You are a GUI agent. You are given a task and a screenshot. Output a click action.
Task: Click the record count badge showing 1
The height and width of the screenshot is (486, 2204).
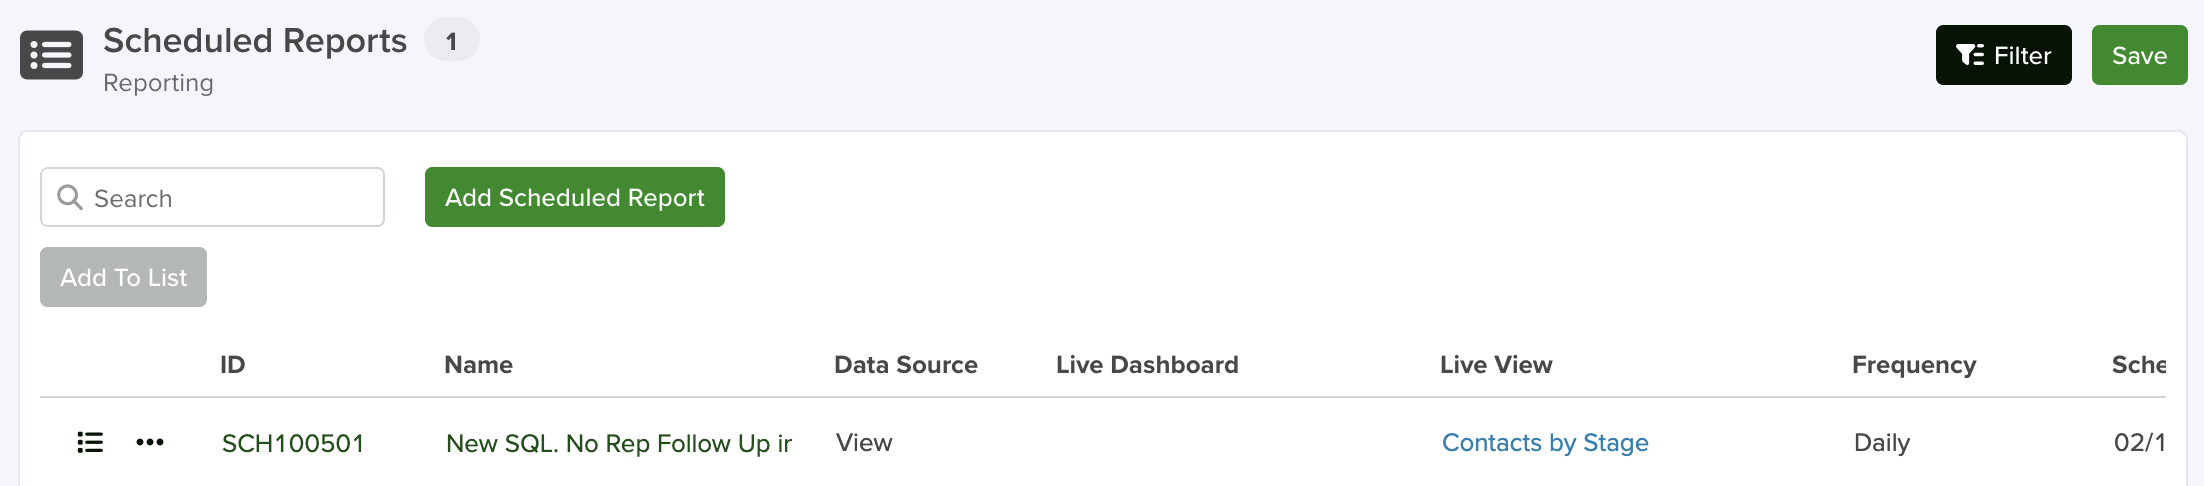click(452, 40)
